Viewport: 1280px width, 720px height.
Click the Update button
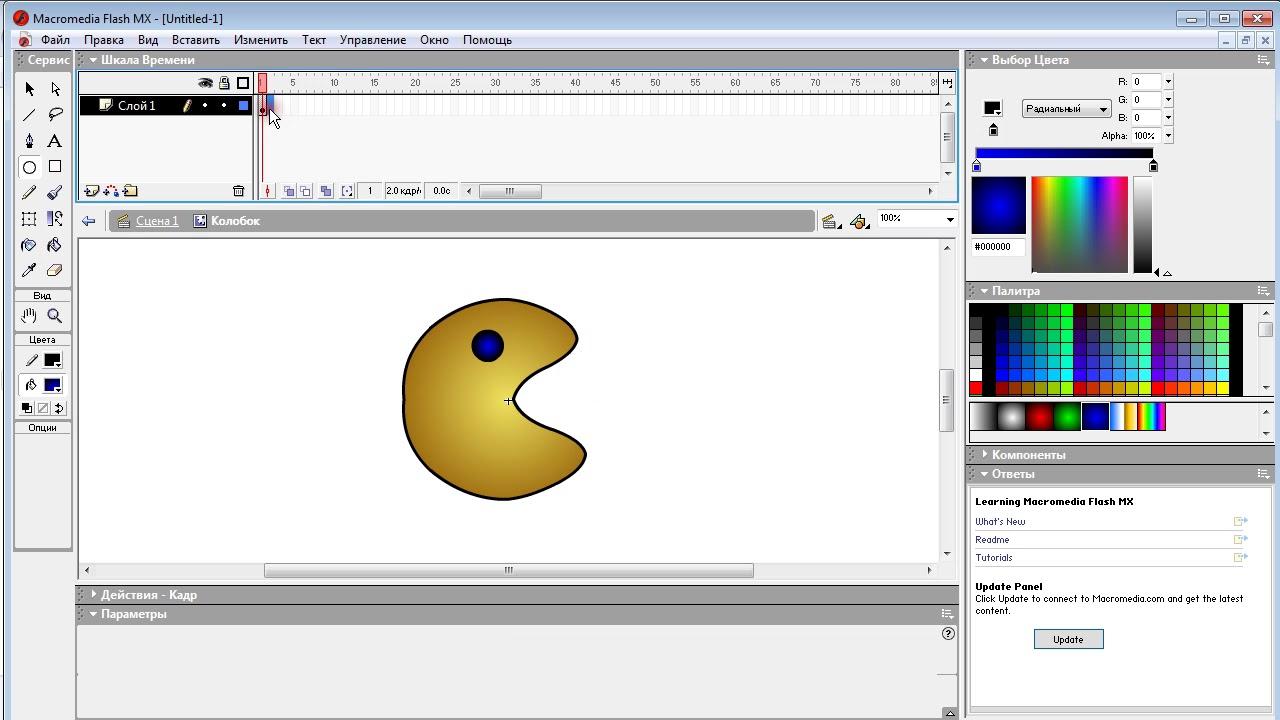1068,639
